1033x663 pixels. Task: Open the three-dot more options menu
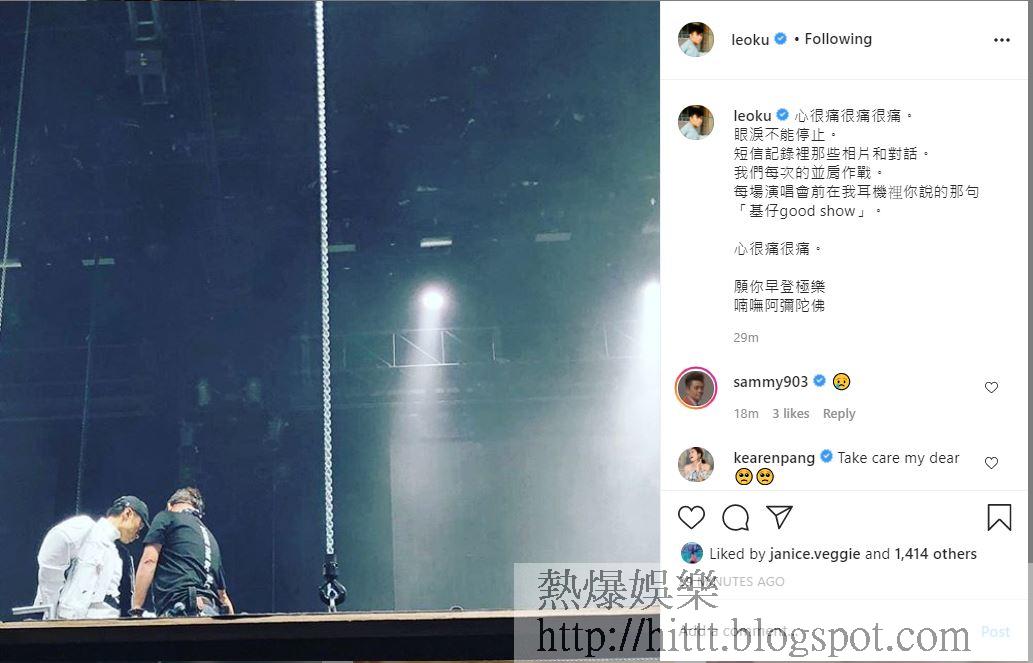[1001, 40]
